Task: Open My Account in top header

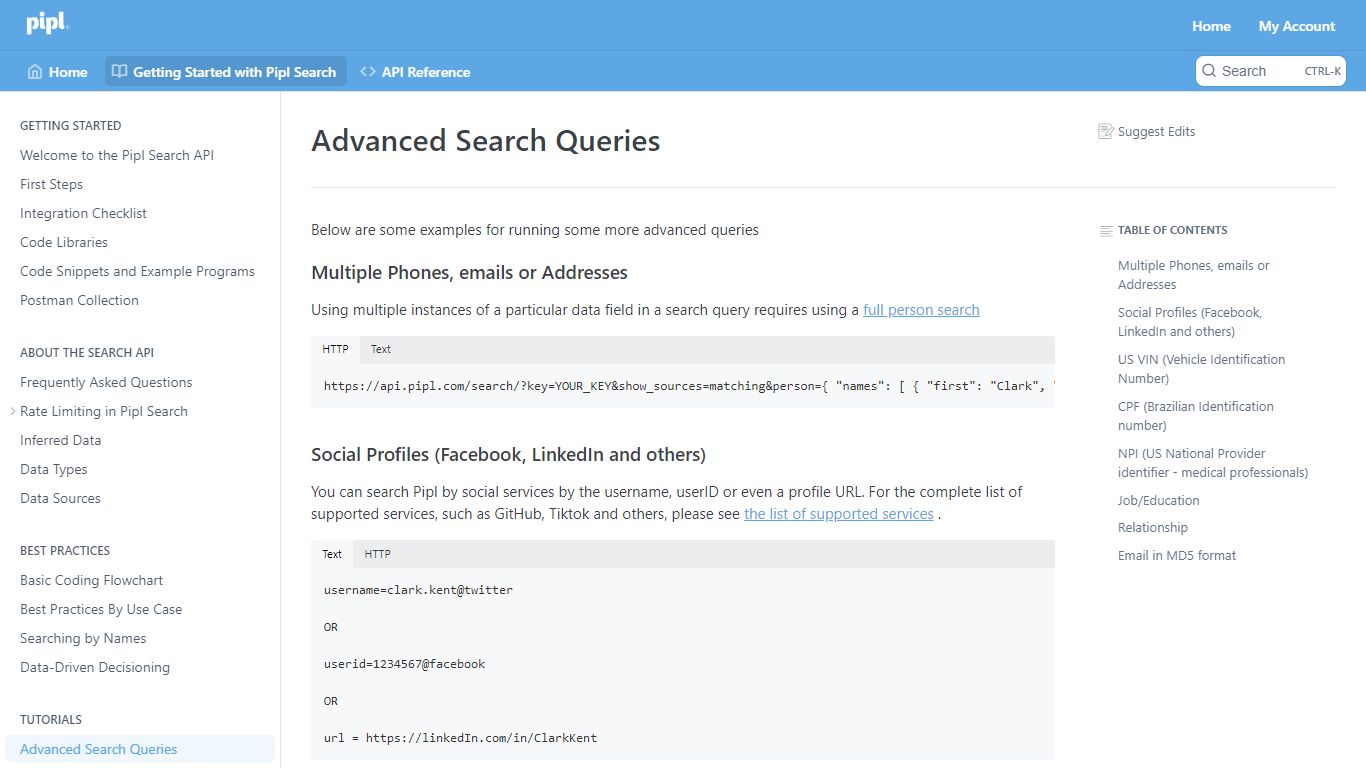Action: click(1297, 26)
